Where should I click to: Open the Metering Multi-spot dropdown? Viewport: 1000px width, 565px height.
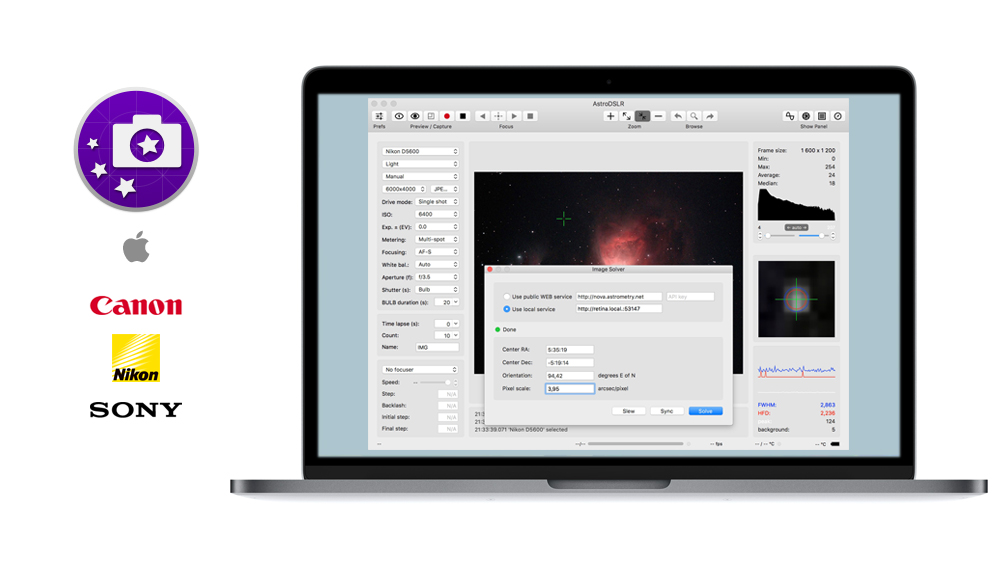(x=437, y=239)
